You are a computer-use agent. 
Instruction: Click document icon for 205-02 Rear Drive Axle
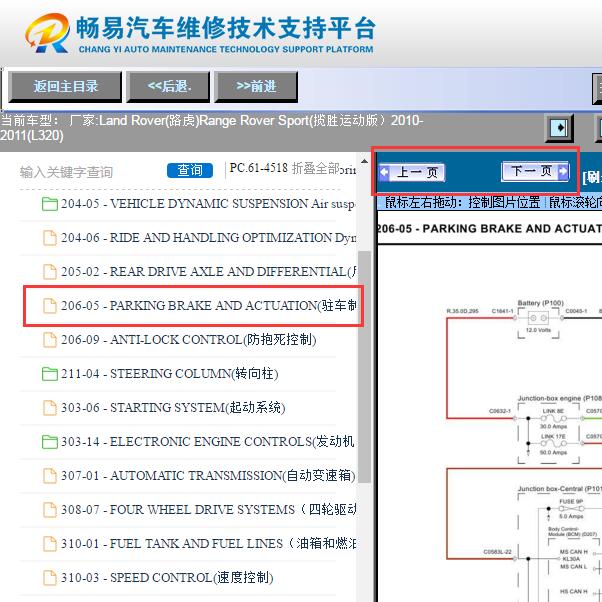click(x=50, y=271)
